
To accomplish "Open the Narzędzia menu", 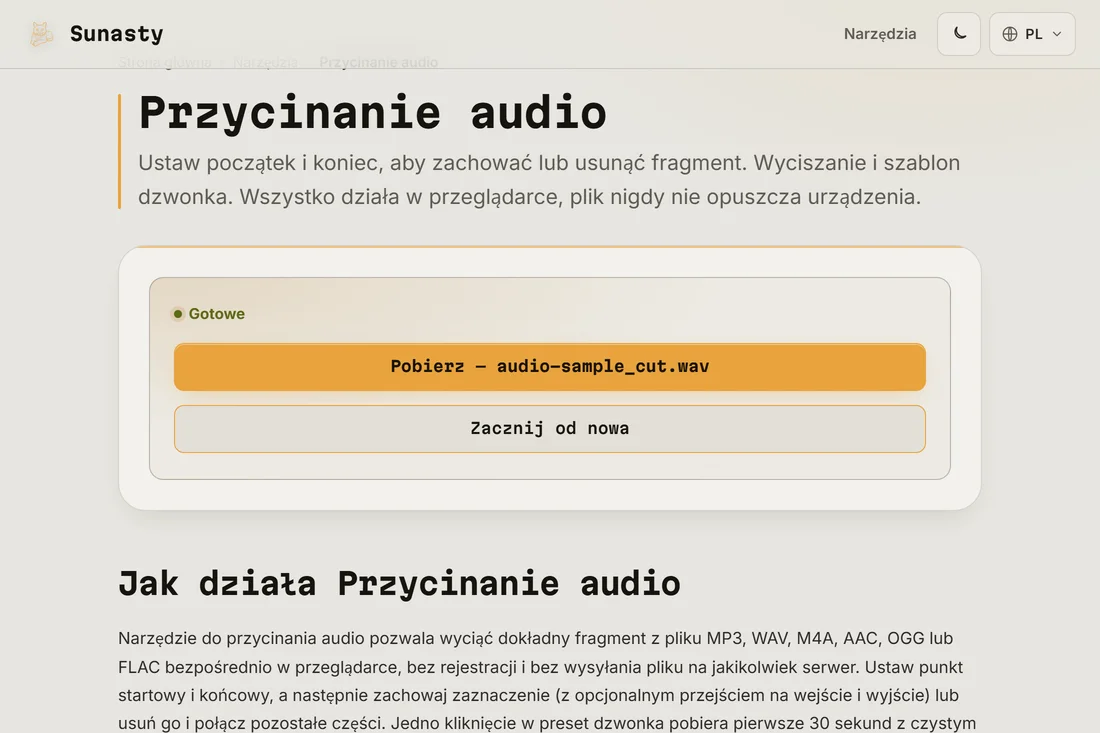I will [880, 34].
